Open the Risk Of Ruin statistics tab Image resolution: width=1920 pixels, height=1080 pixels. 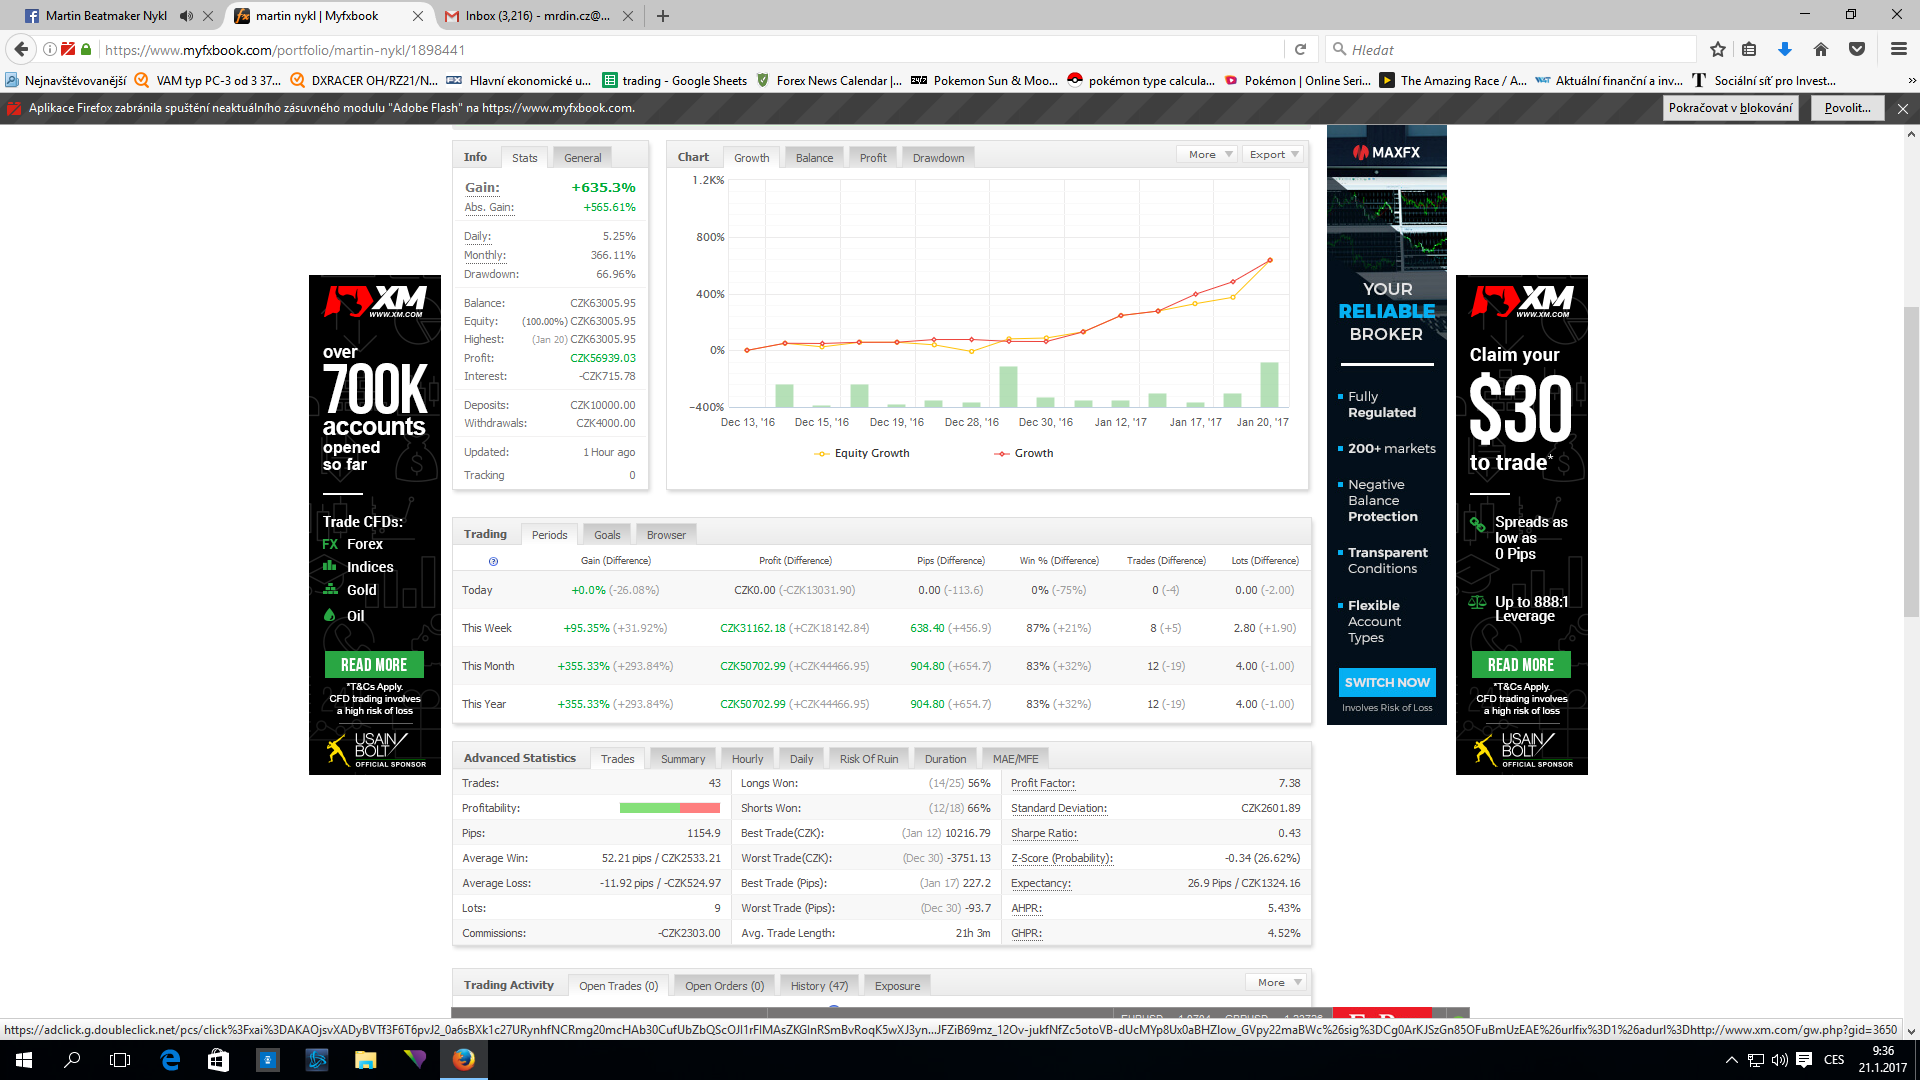(869, 759)
